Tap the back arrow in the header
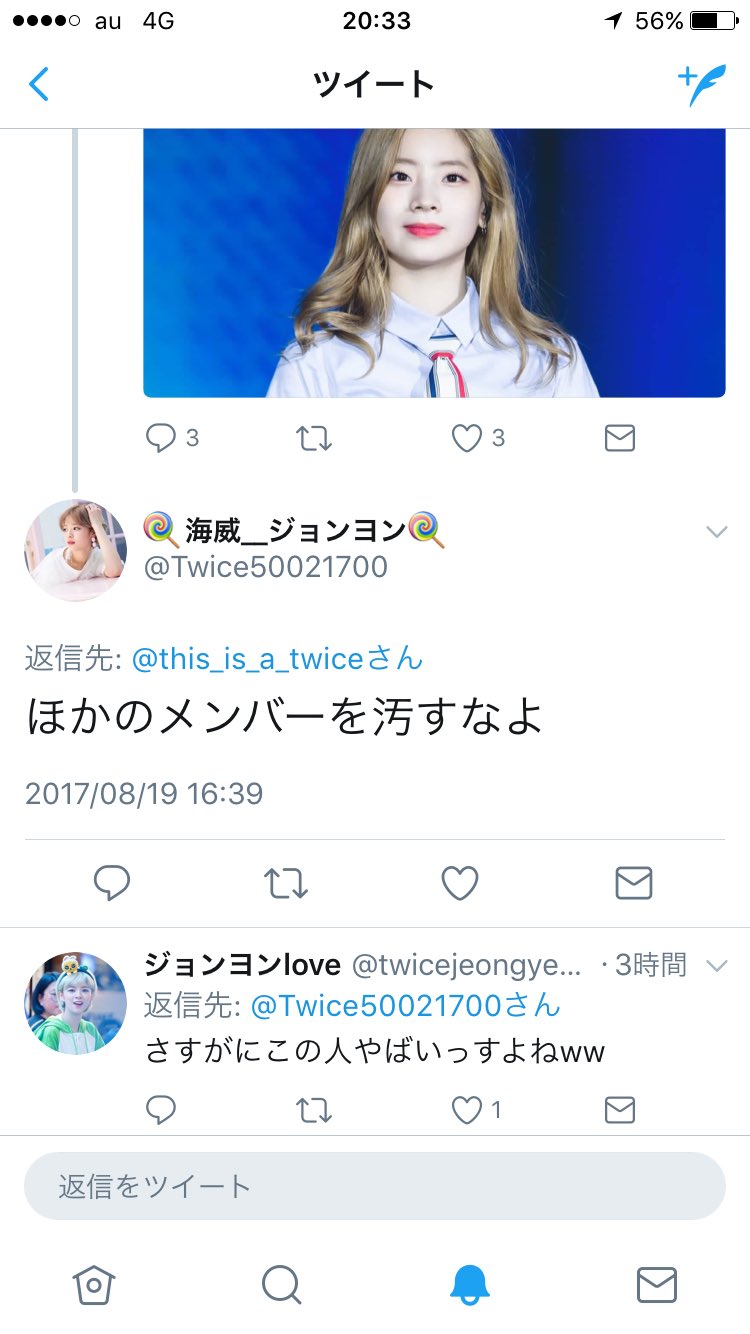The width and height of the screenshot is (750, 1334). click(38, 84)
